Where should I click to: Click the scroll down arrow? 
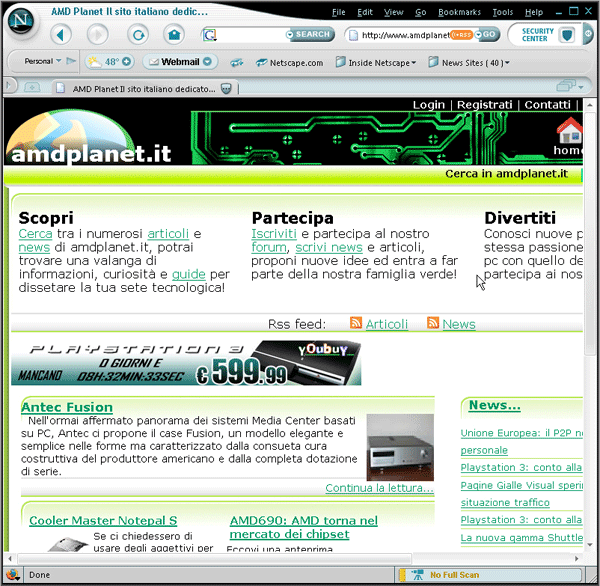click(x=589, y=545)
